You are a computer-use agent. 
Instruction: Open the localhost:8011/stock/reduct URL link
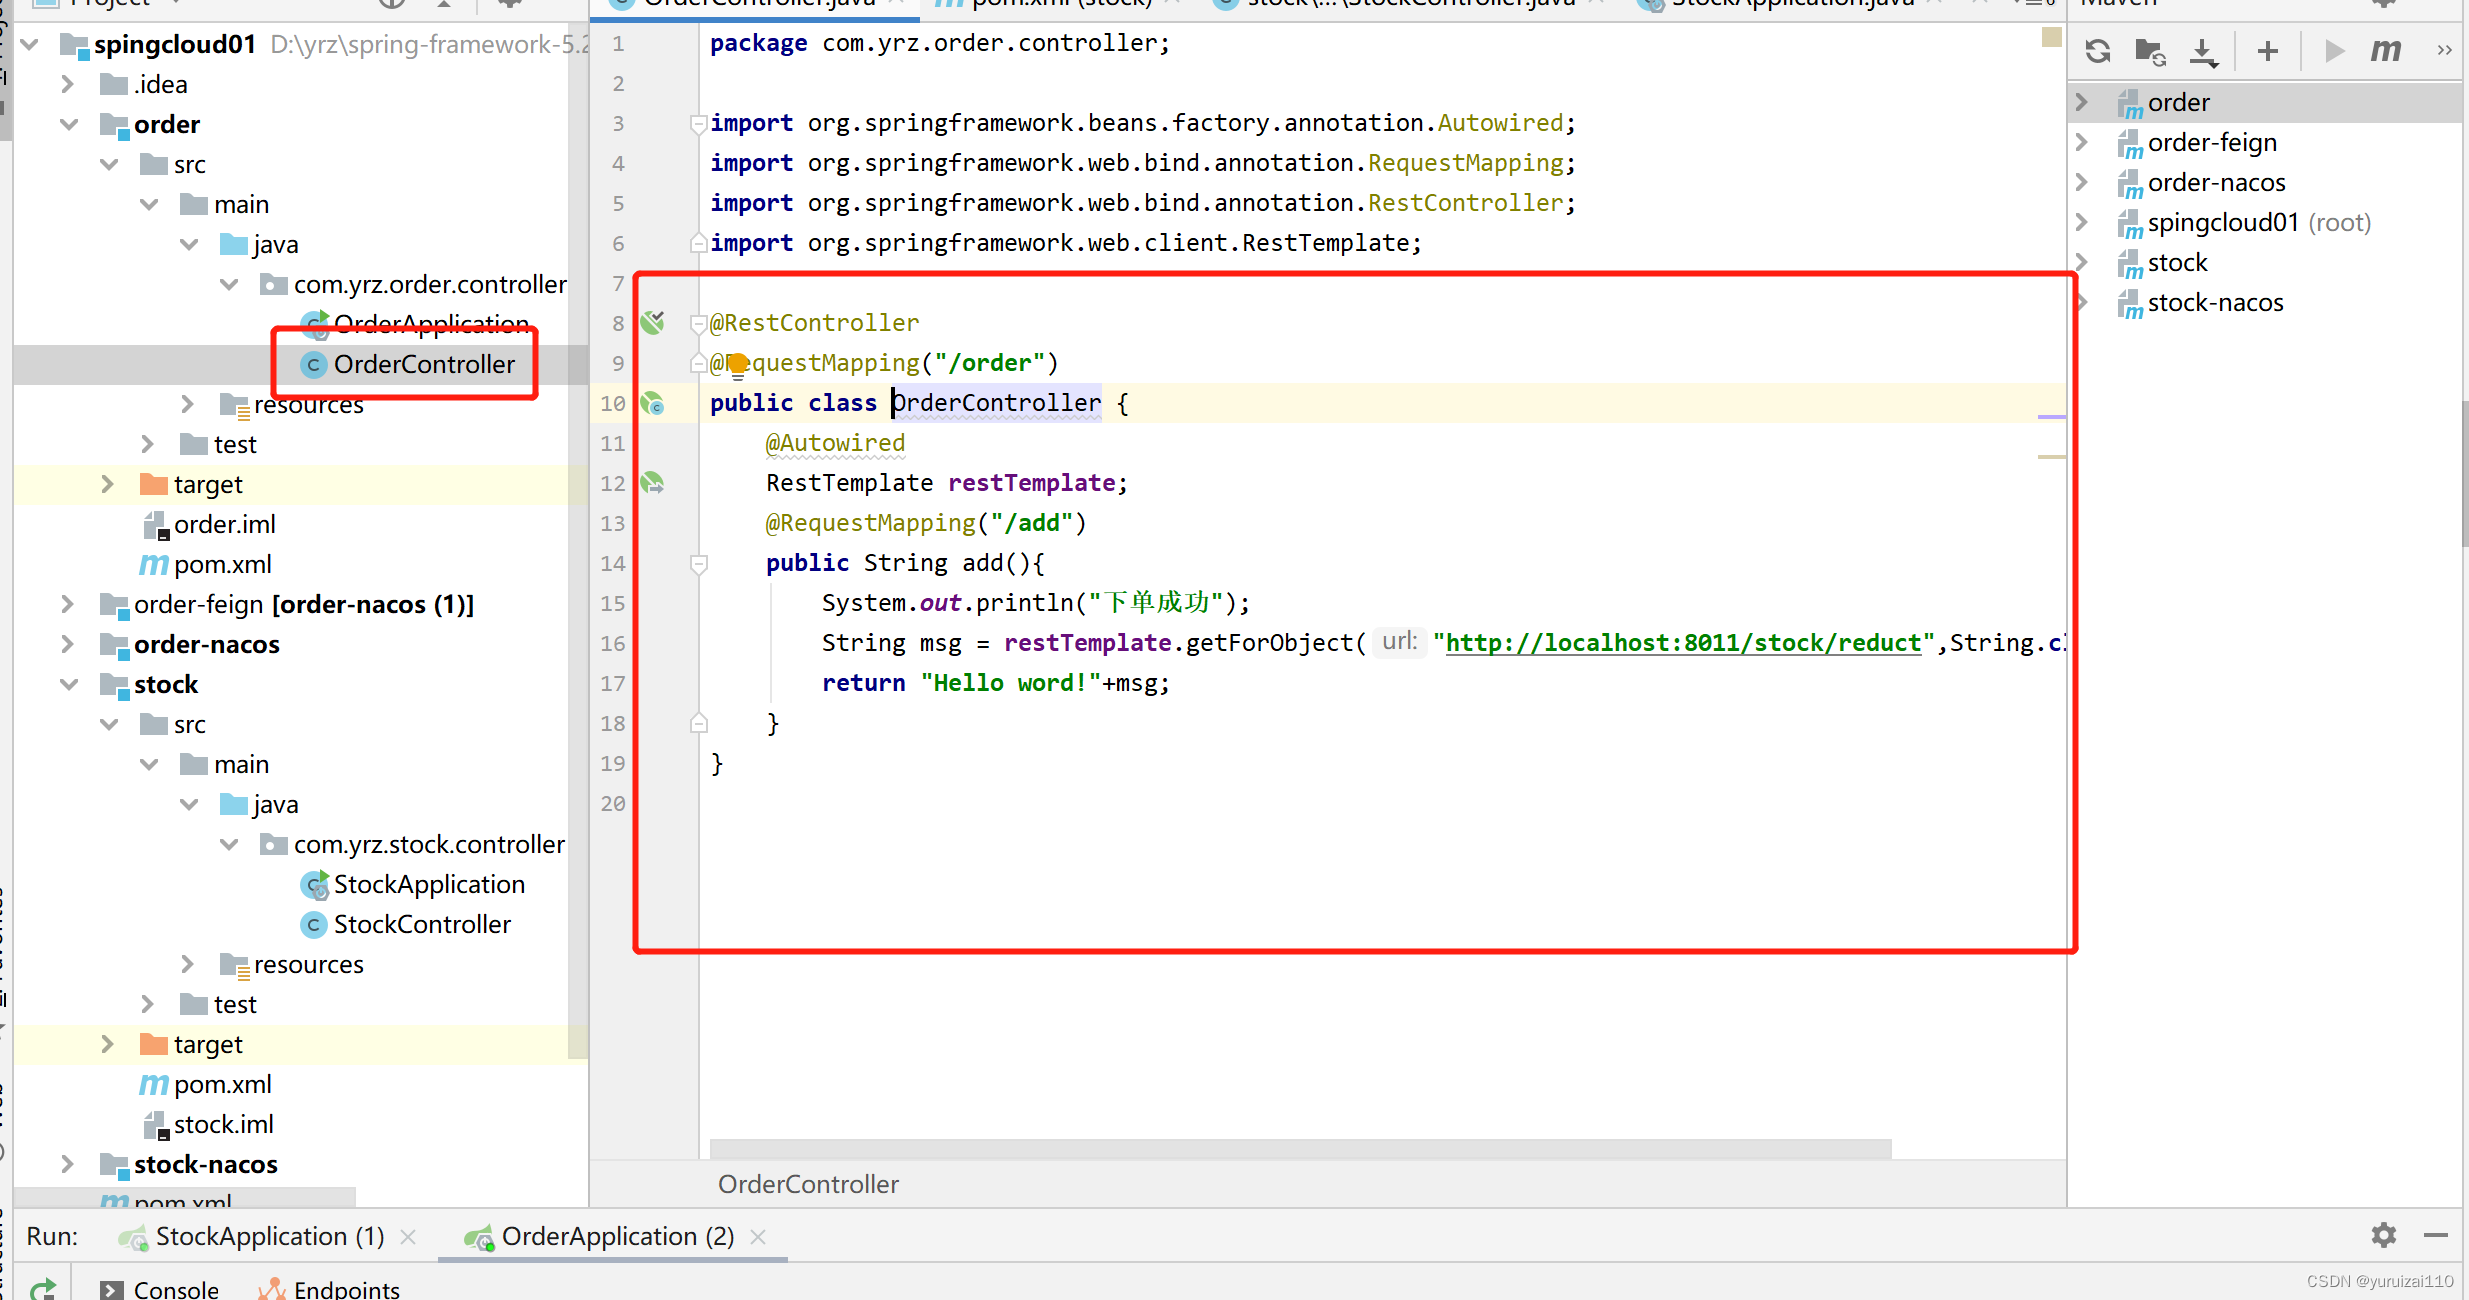[x=1683, y=643]
